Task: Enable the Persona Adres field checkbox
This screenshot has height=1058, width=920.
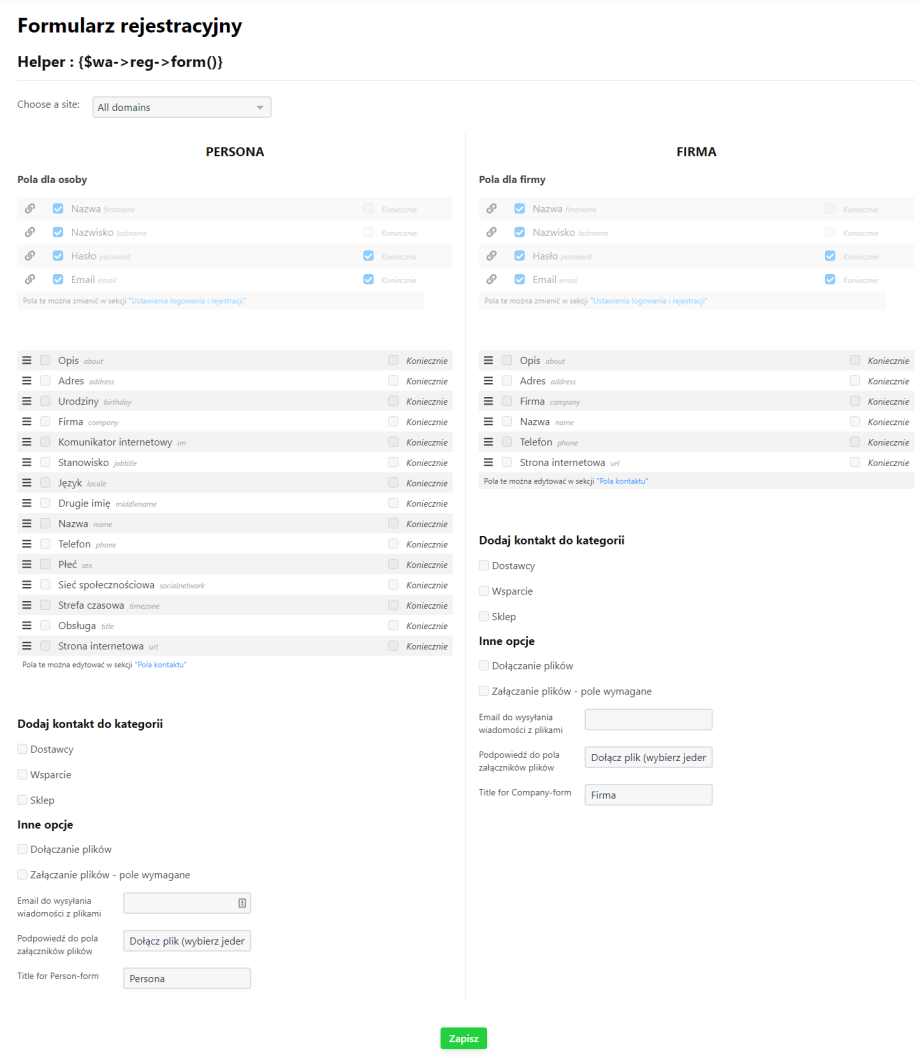Action: click(46, 381)
